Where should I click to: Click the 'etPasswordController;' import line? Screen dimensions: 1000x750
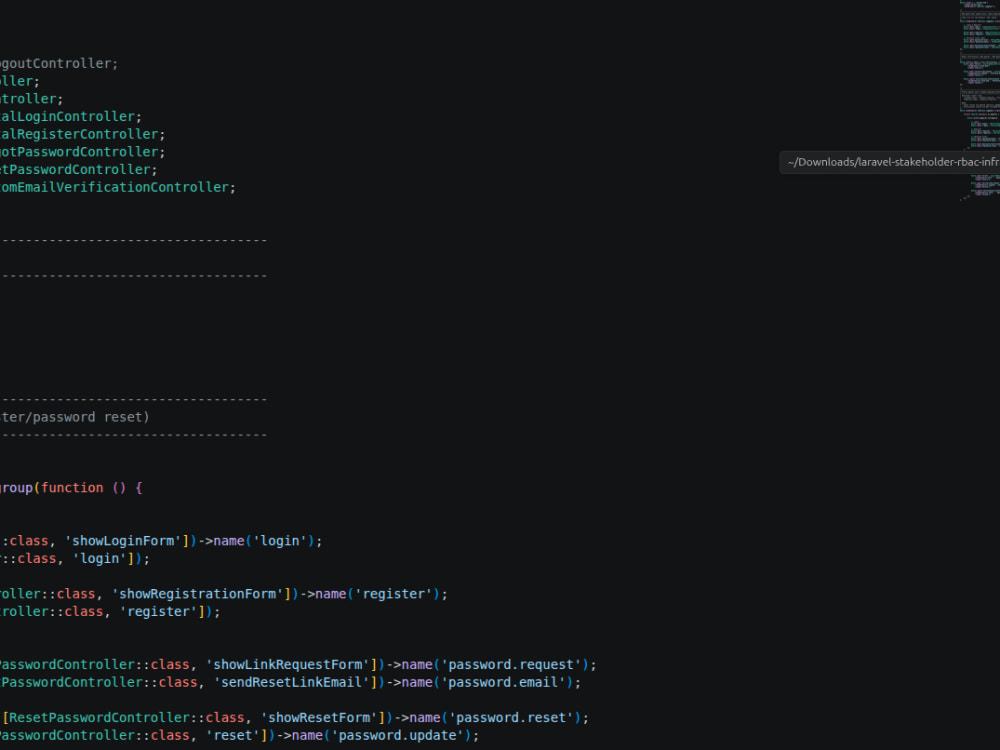(78, 170)
